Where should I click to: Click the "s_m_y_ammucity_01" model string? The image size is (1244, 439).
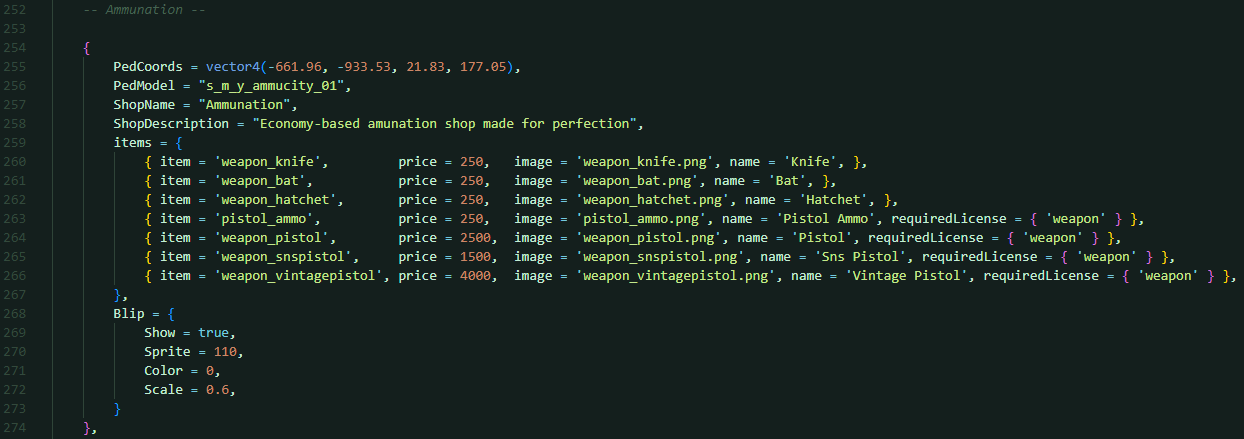pos(270,86)
